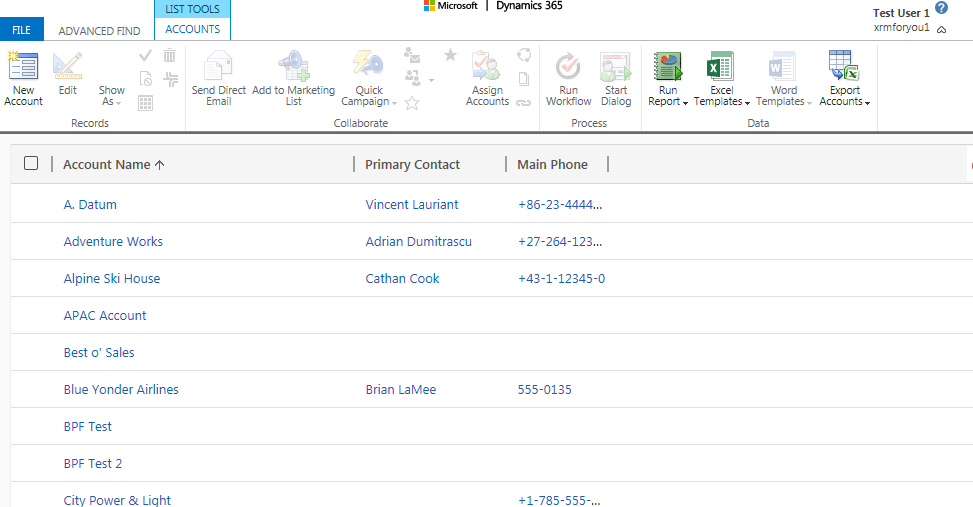The image size is (973, 507).
Task: Open the help question mark icon
Action: 941,8
